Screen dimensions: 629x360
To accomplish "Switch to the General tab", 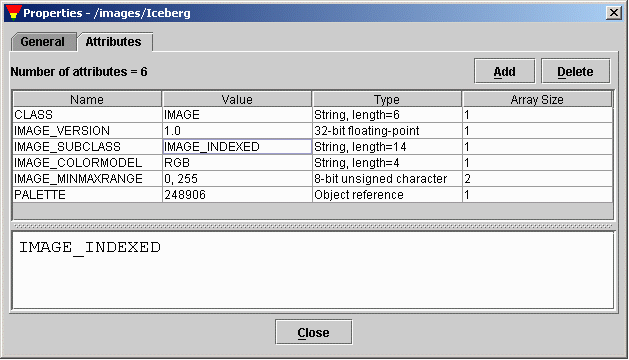I will click(x=43, y=42).
